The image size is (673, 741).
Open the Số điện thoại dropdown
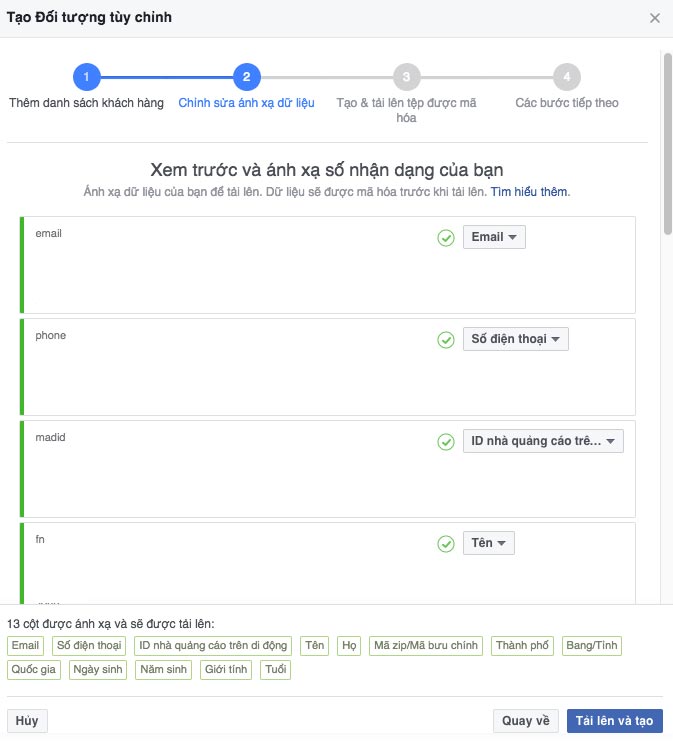tap(516, 339)
